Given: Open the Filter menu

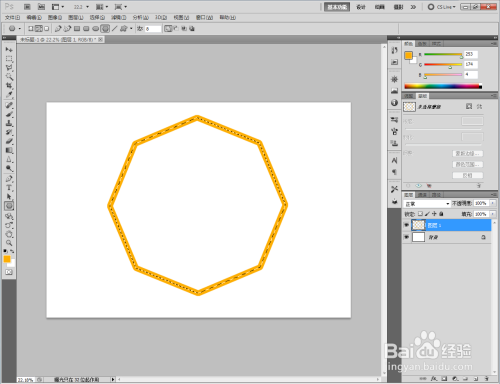Looking at the screenshot, I should coord(119,17).
